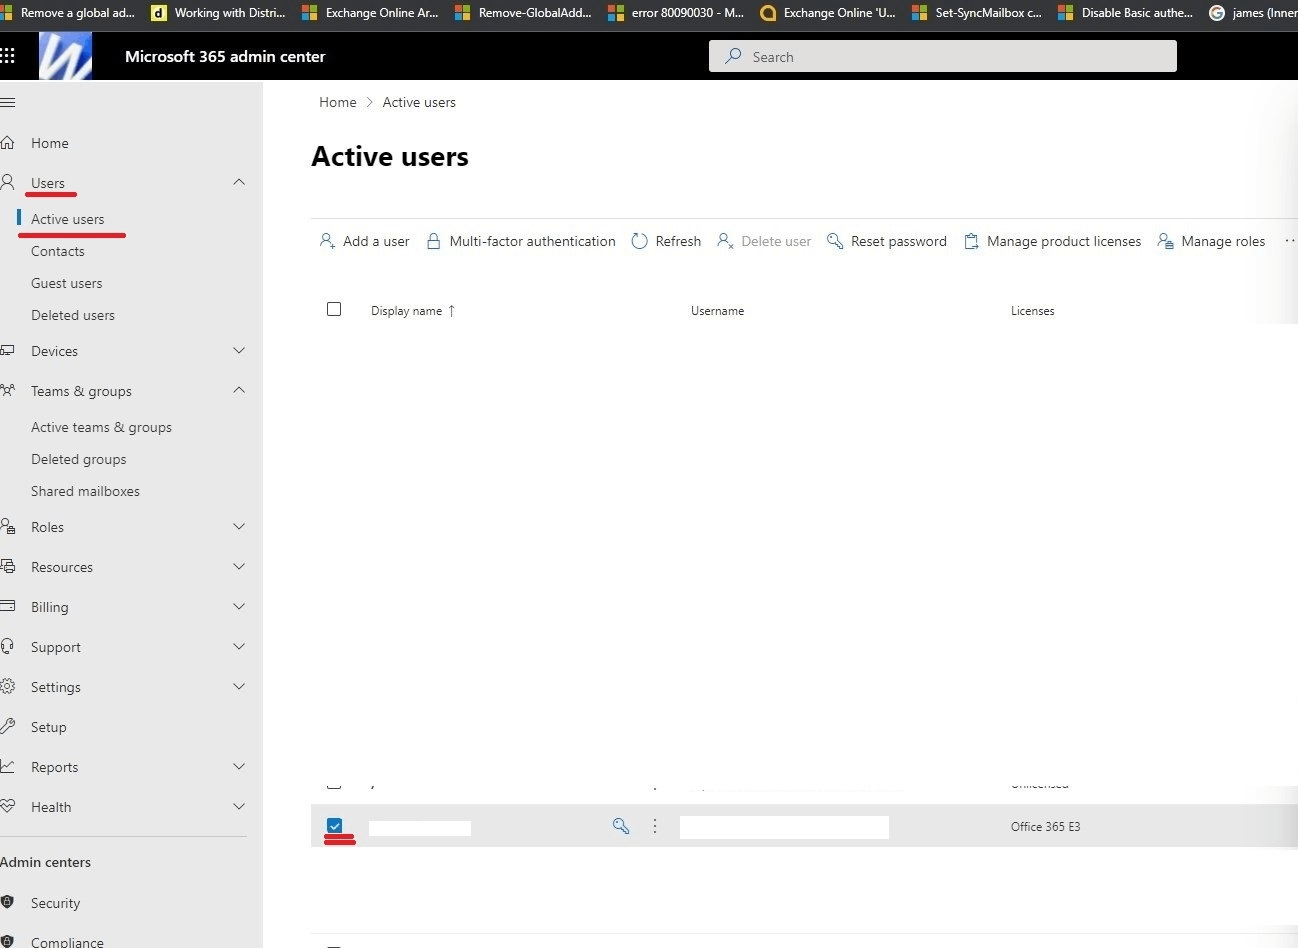Open Contacts in the sidebar
The image size is (1298, 950).
[58, 251]
